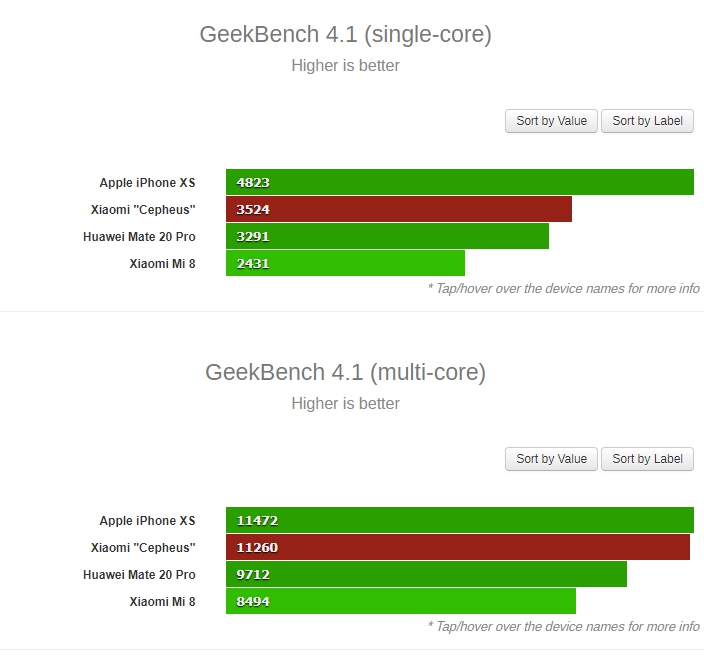Click Sort by Value in multi-core chart
Viewport: 704px width, 655px height.
551,459
